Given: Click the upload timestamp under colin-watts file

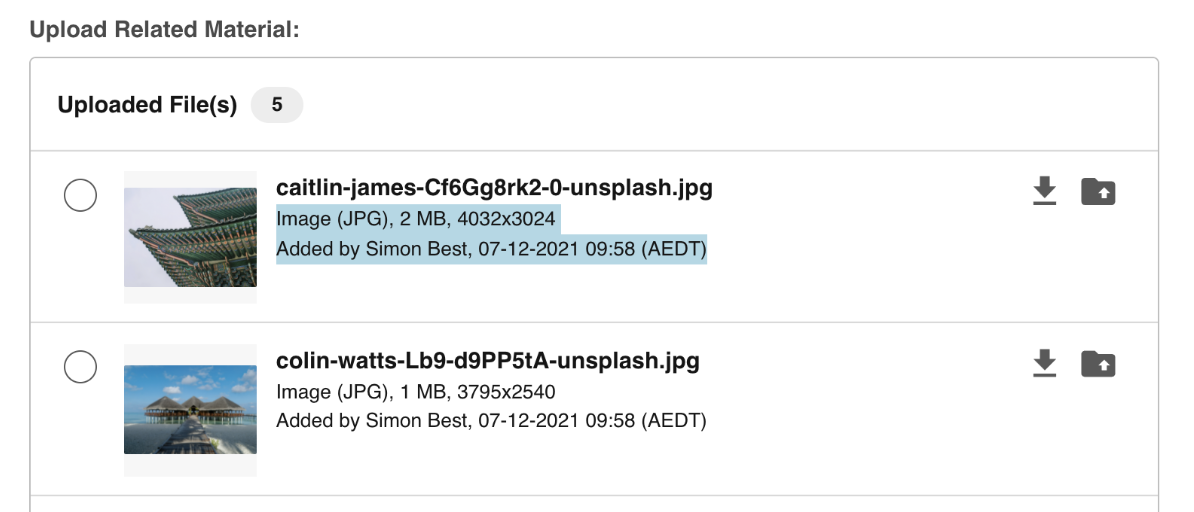Looking at the screenshot, I should [x=591, y=421].
